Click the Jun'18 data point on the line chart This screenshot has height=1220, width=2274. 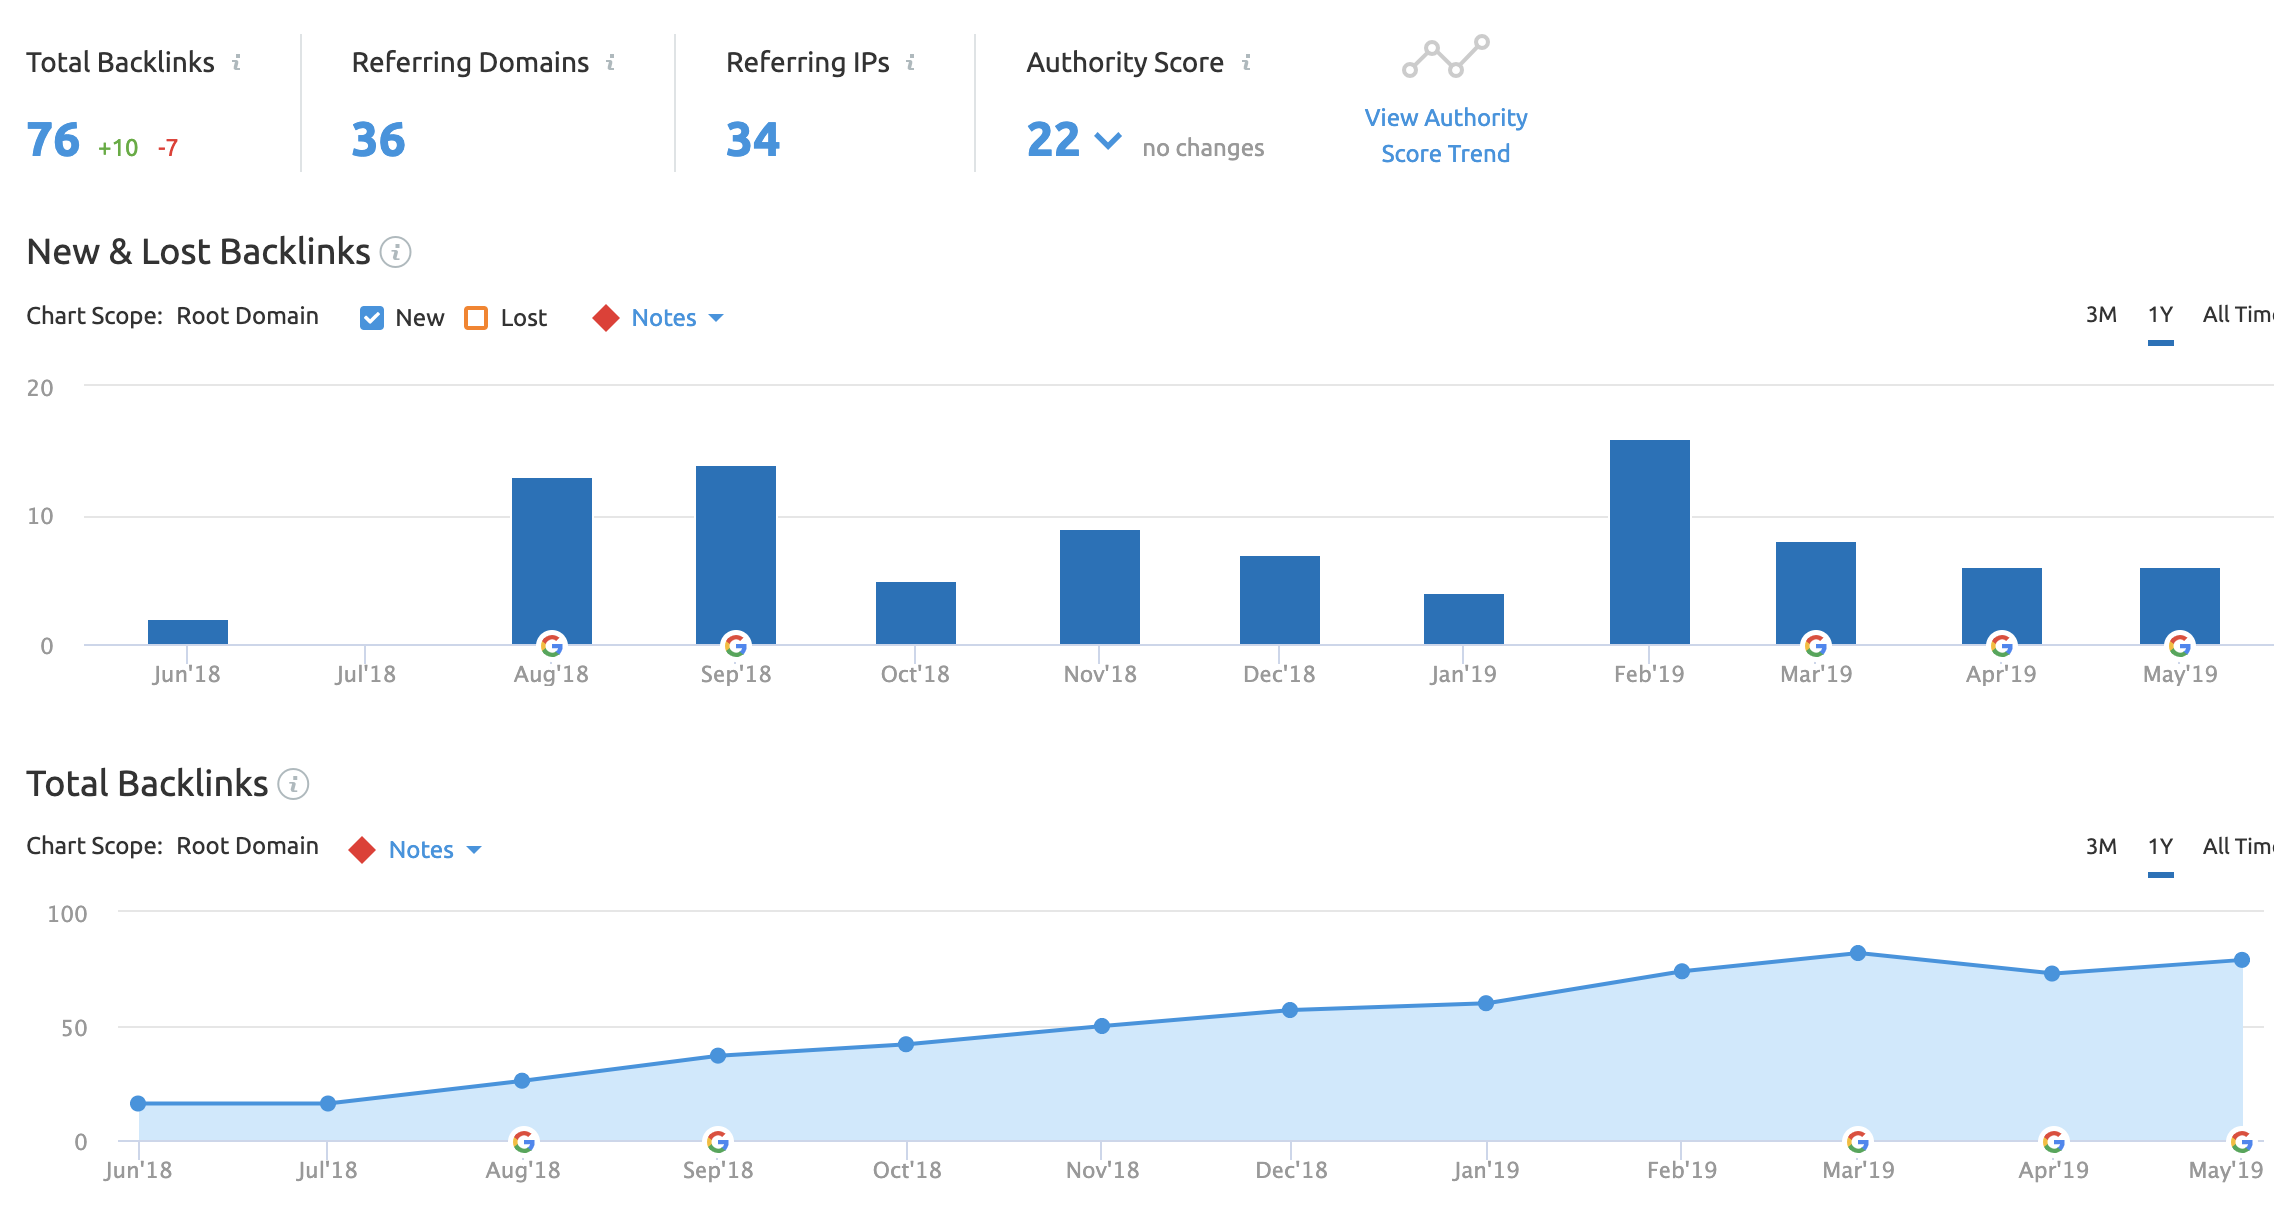point(138,1104)
